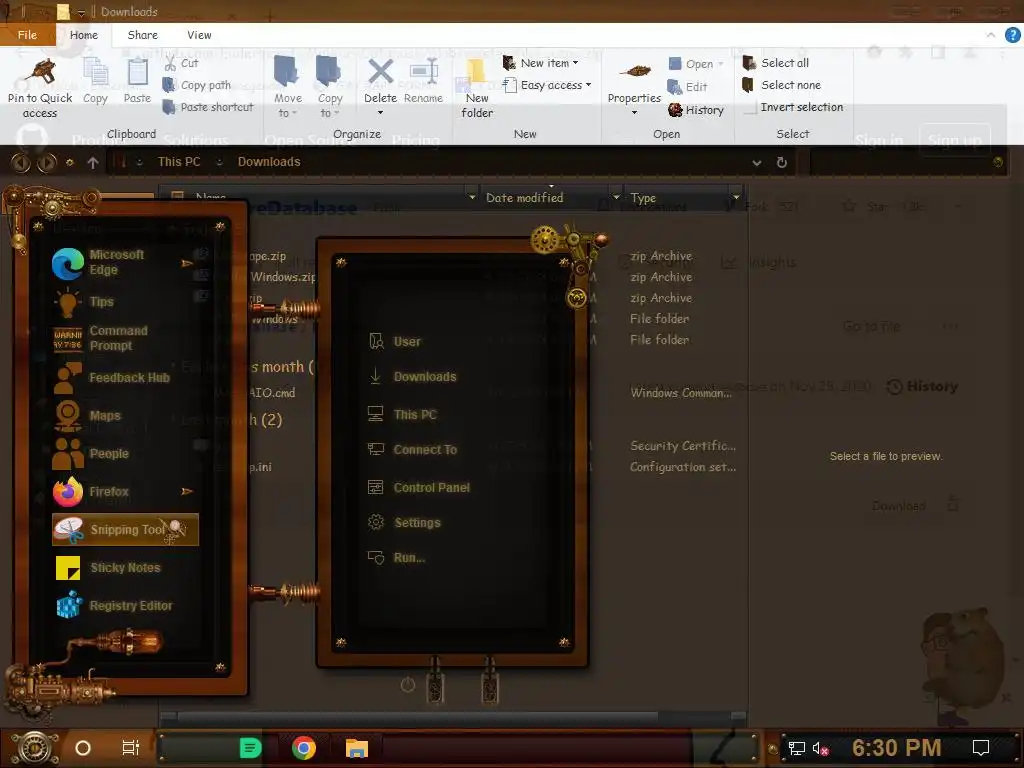The height and width of the screenshot is (768, 1024).
Task: Open Chrome from the taskbar
Action: click(304, 748)
